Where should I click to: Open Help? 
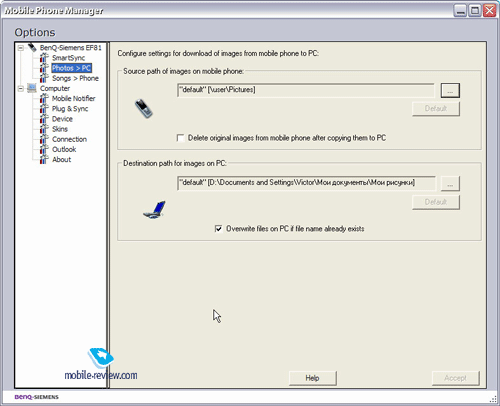point(312,378)
